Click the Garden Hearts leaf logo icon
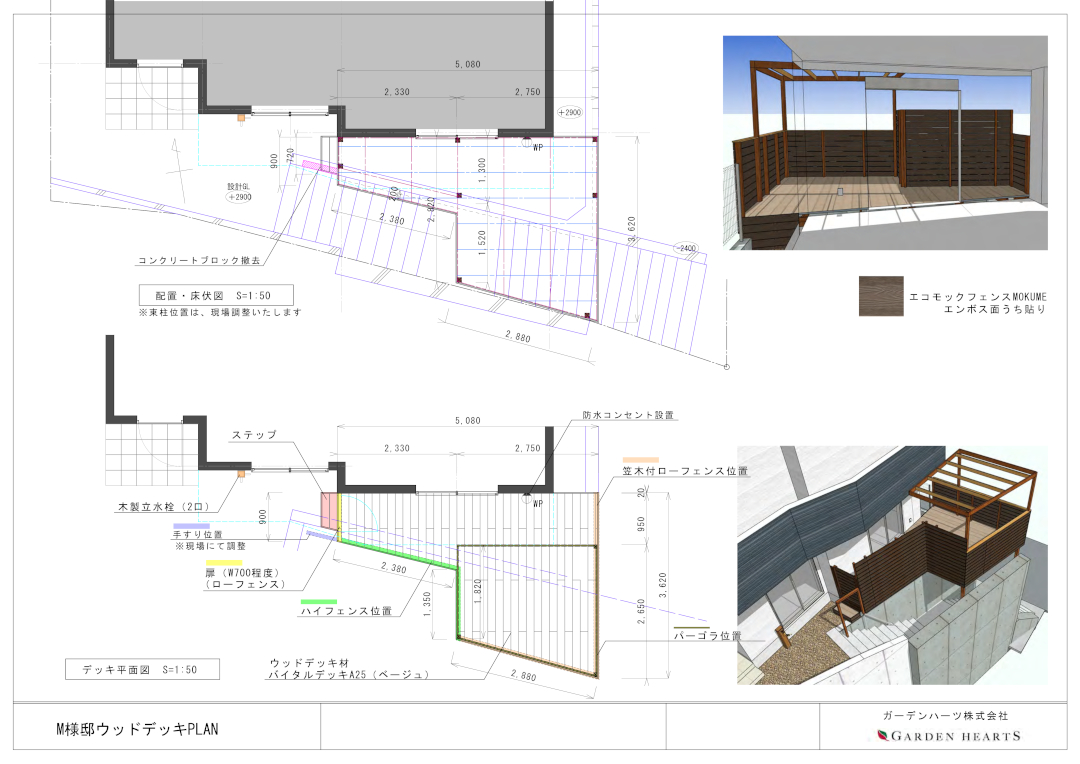The width and height of the screenshot is (1080, 764). point(882,736)
